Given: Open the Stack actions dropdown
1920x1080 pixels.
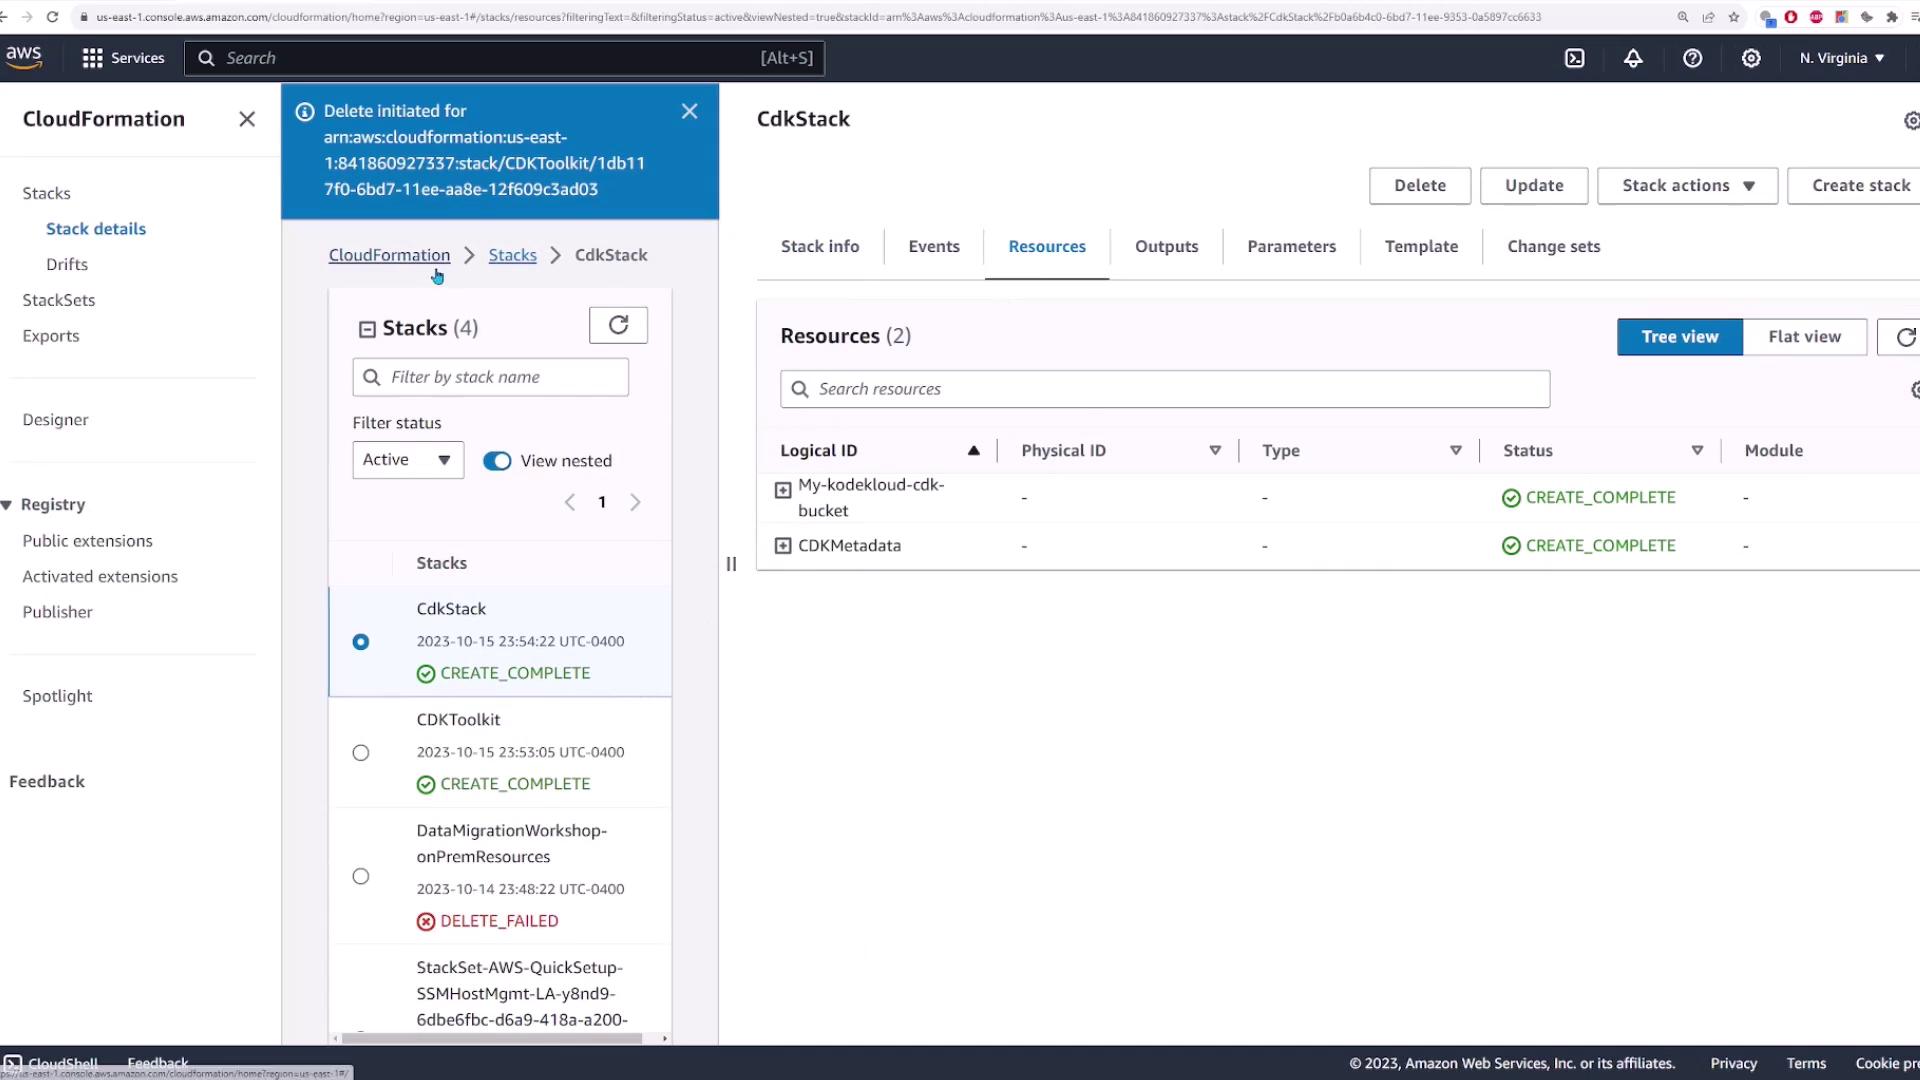Looking at the screenshot, I should click(1687, 186).
